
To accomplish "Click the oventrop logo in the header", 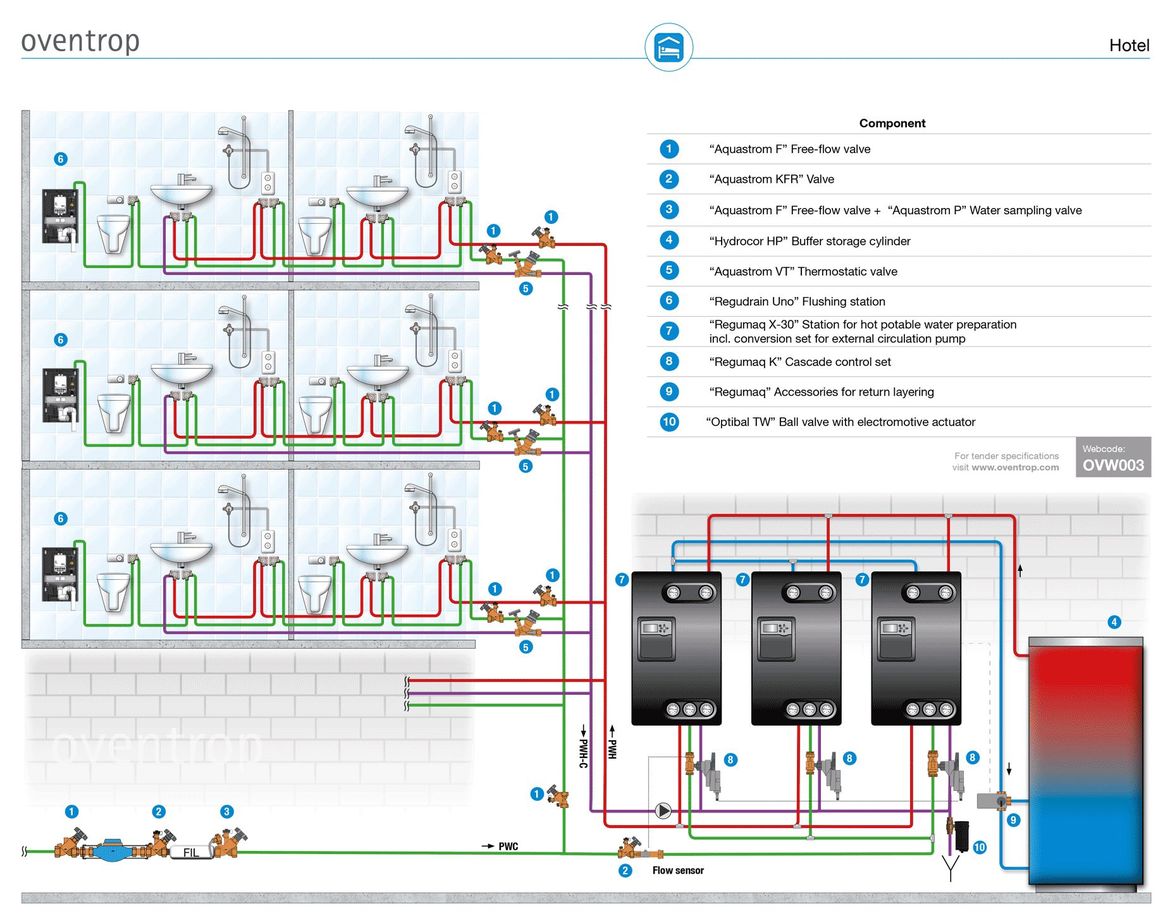I will click(81, 42).
